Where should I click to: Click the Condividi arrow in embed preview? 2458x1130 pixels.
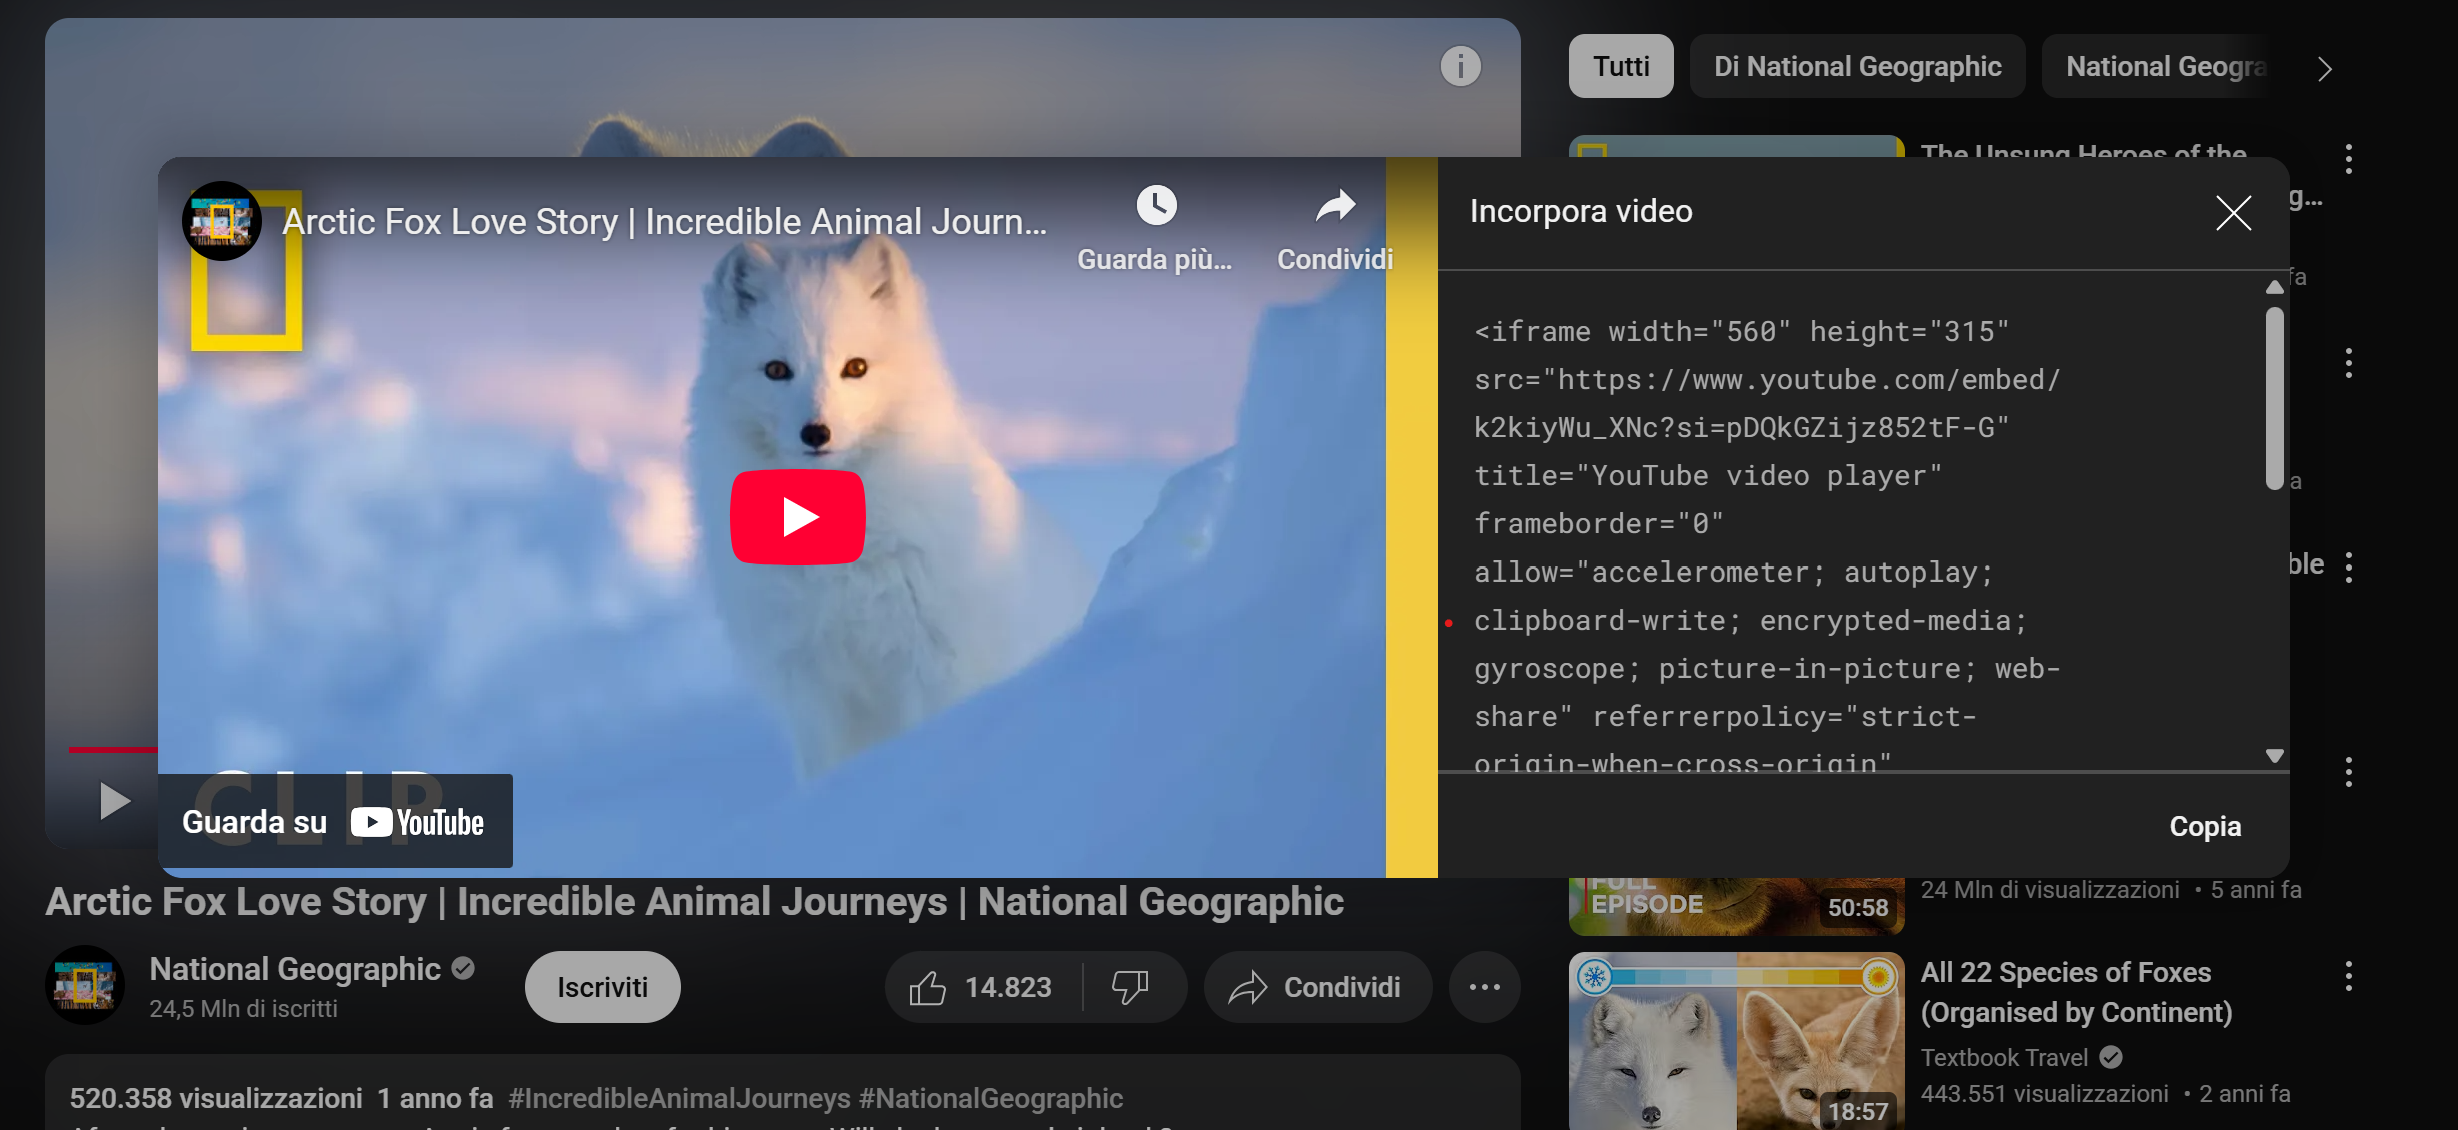(1335, 206)
